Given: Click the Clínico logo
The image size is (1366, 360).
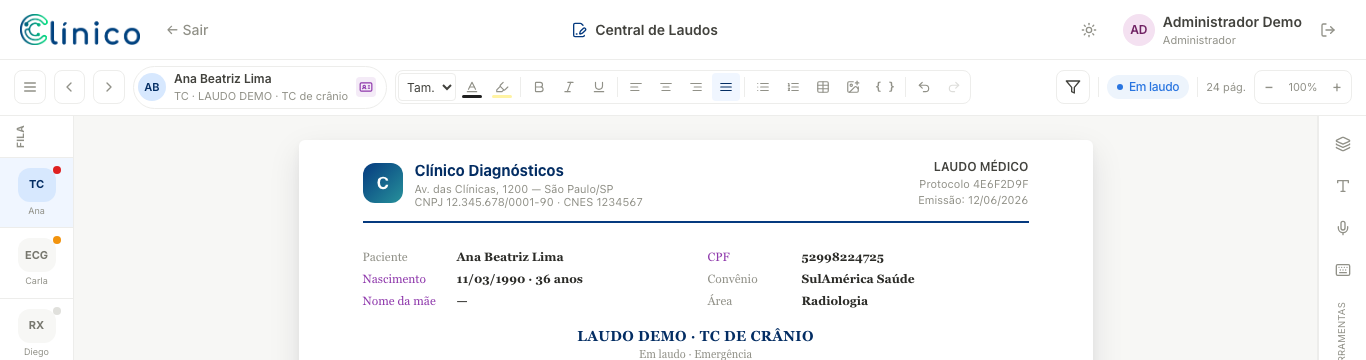Looking at the screenshot, I should pos(80,30).
